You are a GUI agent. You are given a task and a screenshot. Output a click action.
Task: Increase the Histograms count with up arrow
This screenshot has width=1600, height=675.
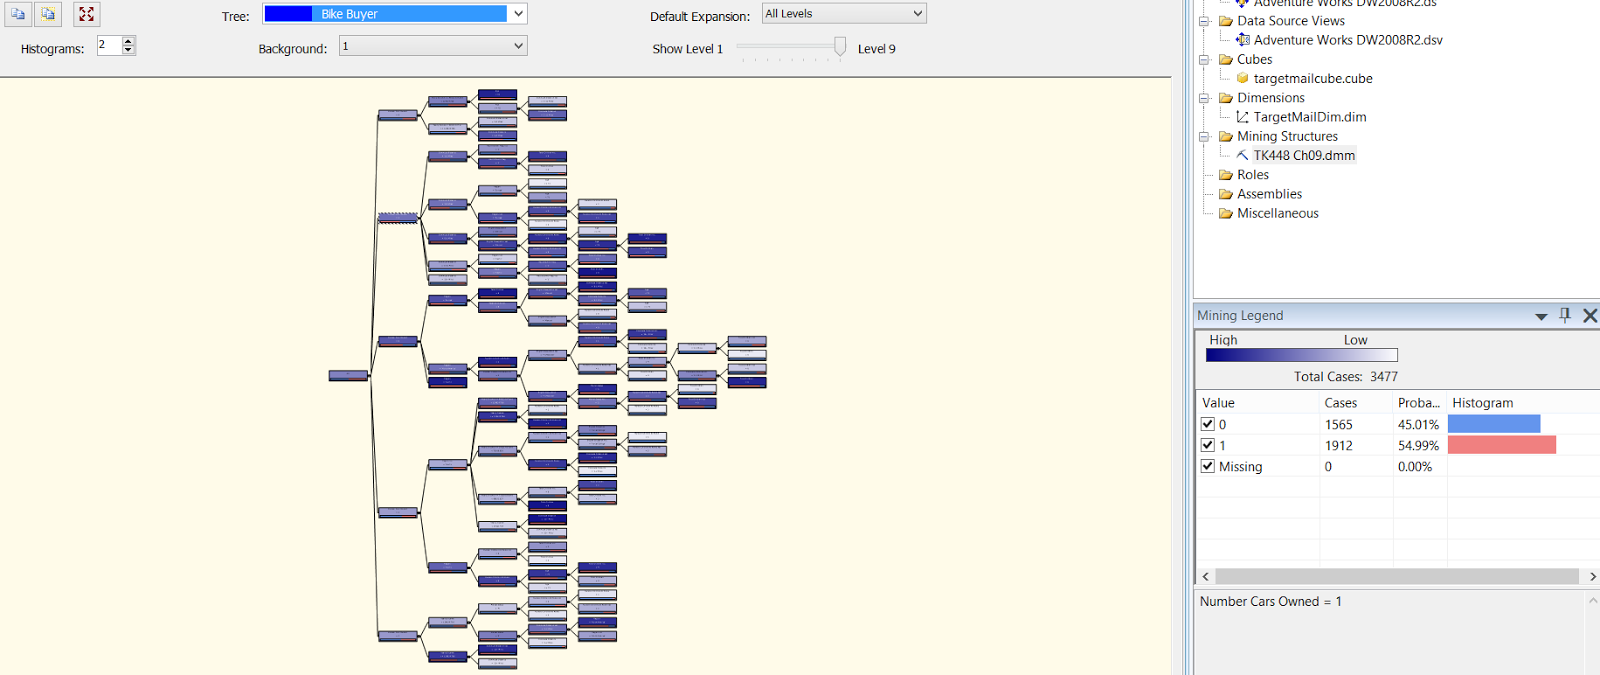[128, 41]
